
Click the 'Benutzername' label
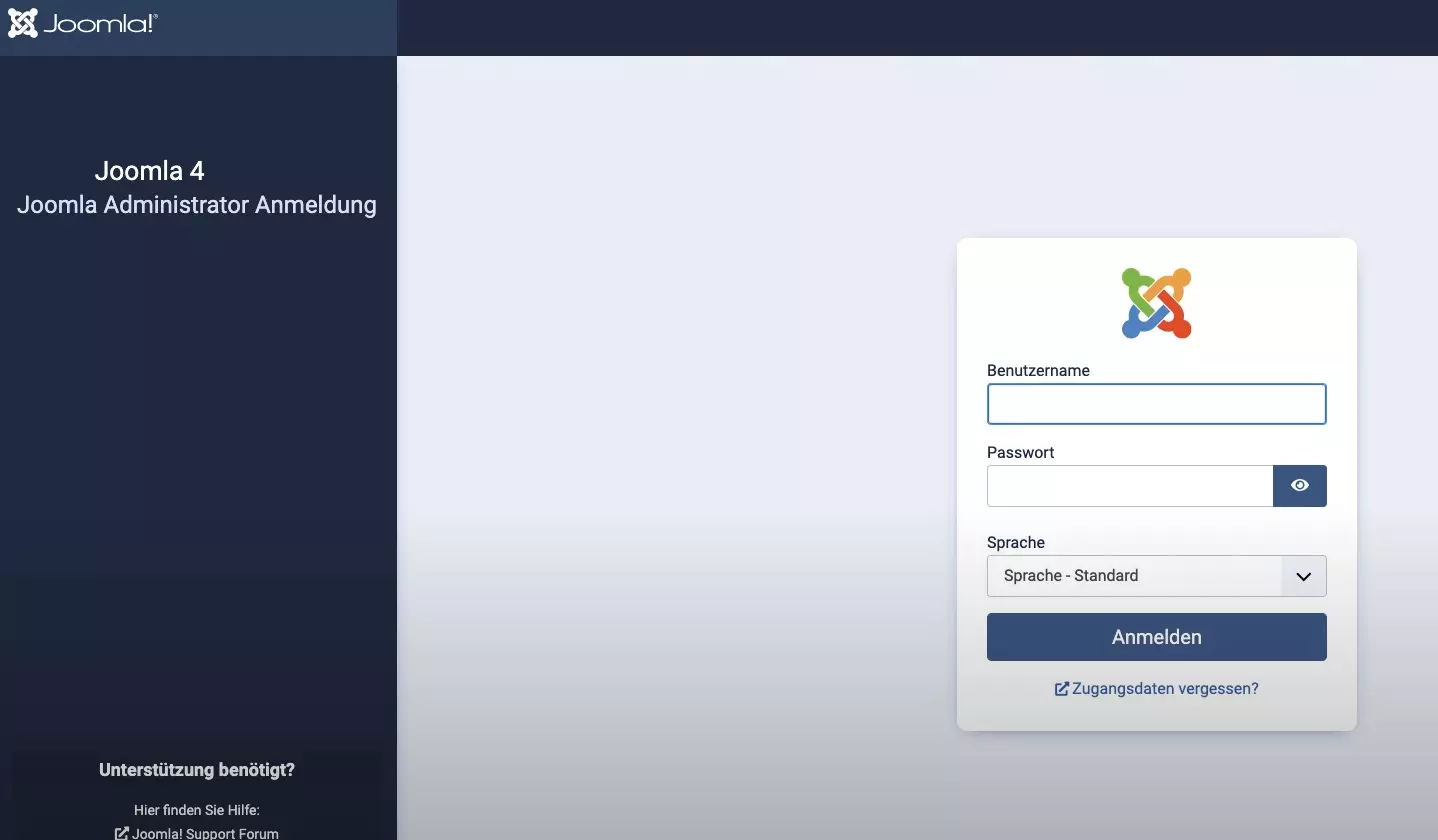tap(1038, 370)
